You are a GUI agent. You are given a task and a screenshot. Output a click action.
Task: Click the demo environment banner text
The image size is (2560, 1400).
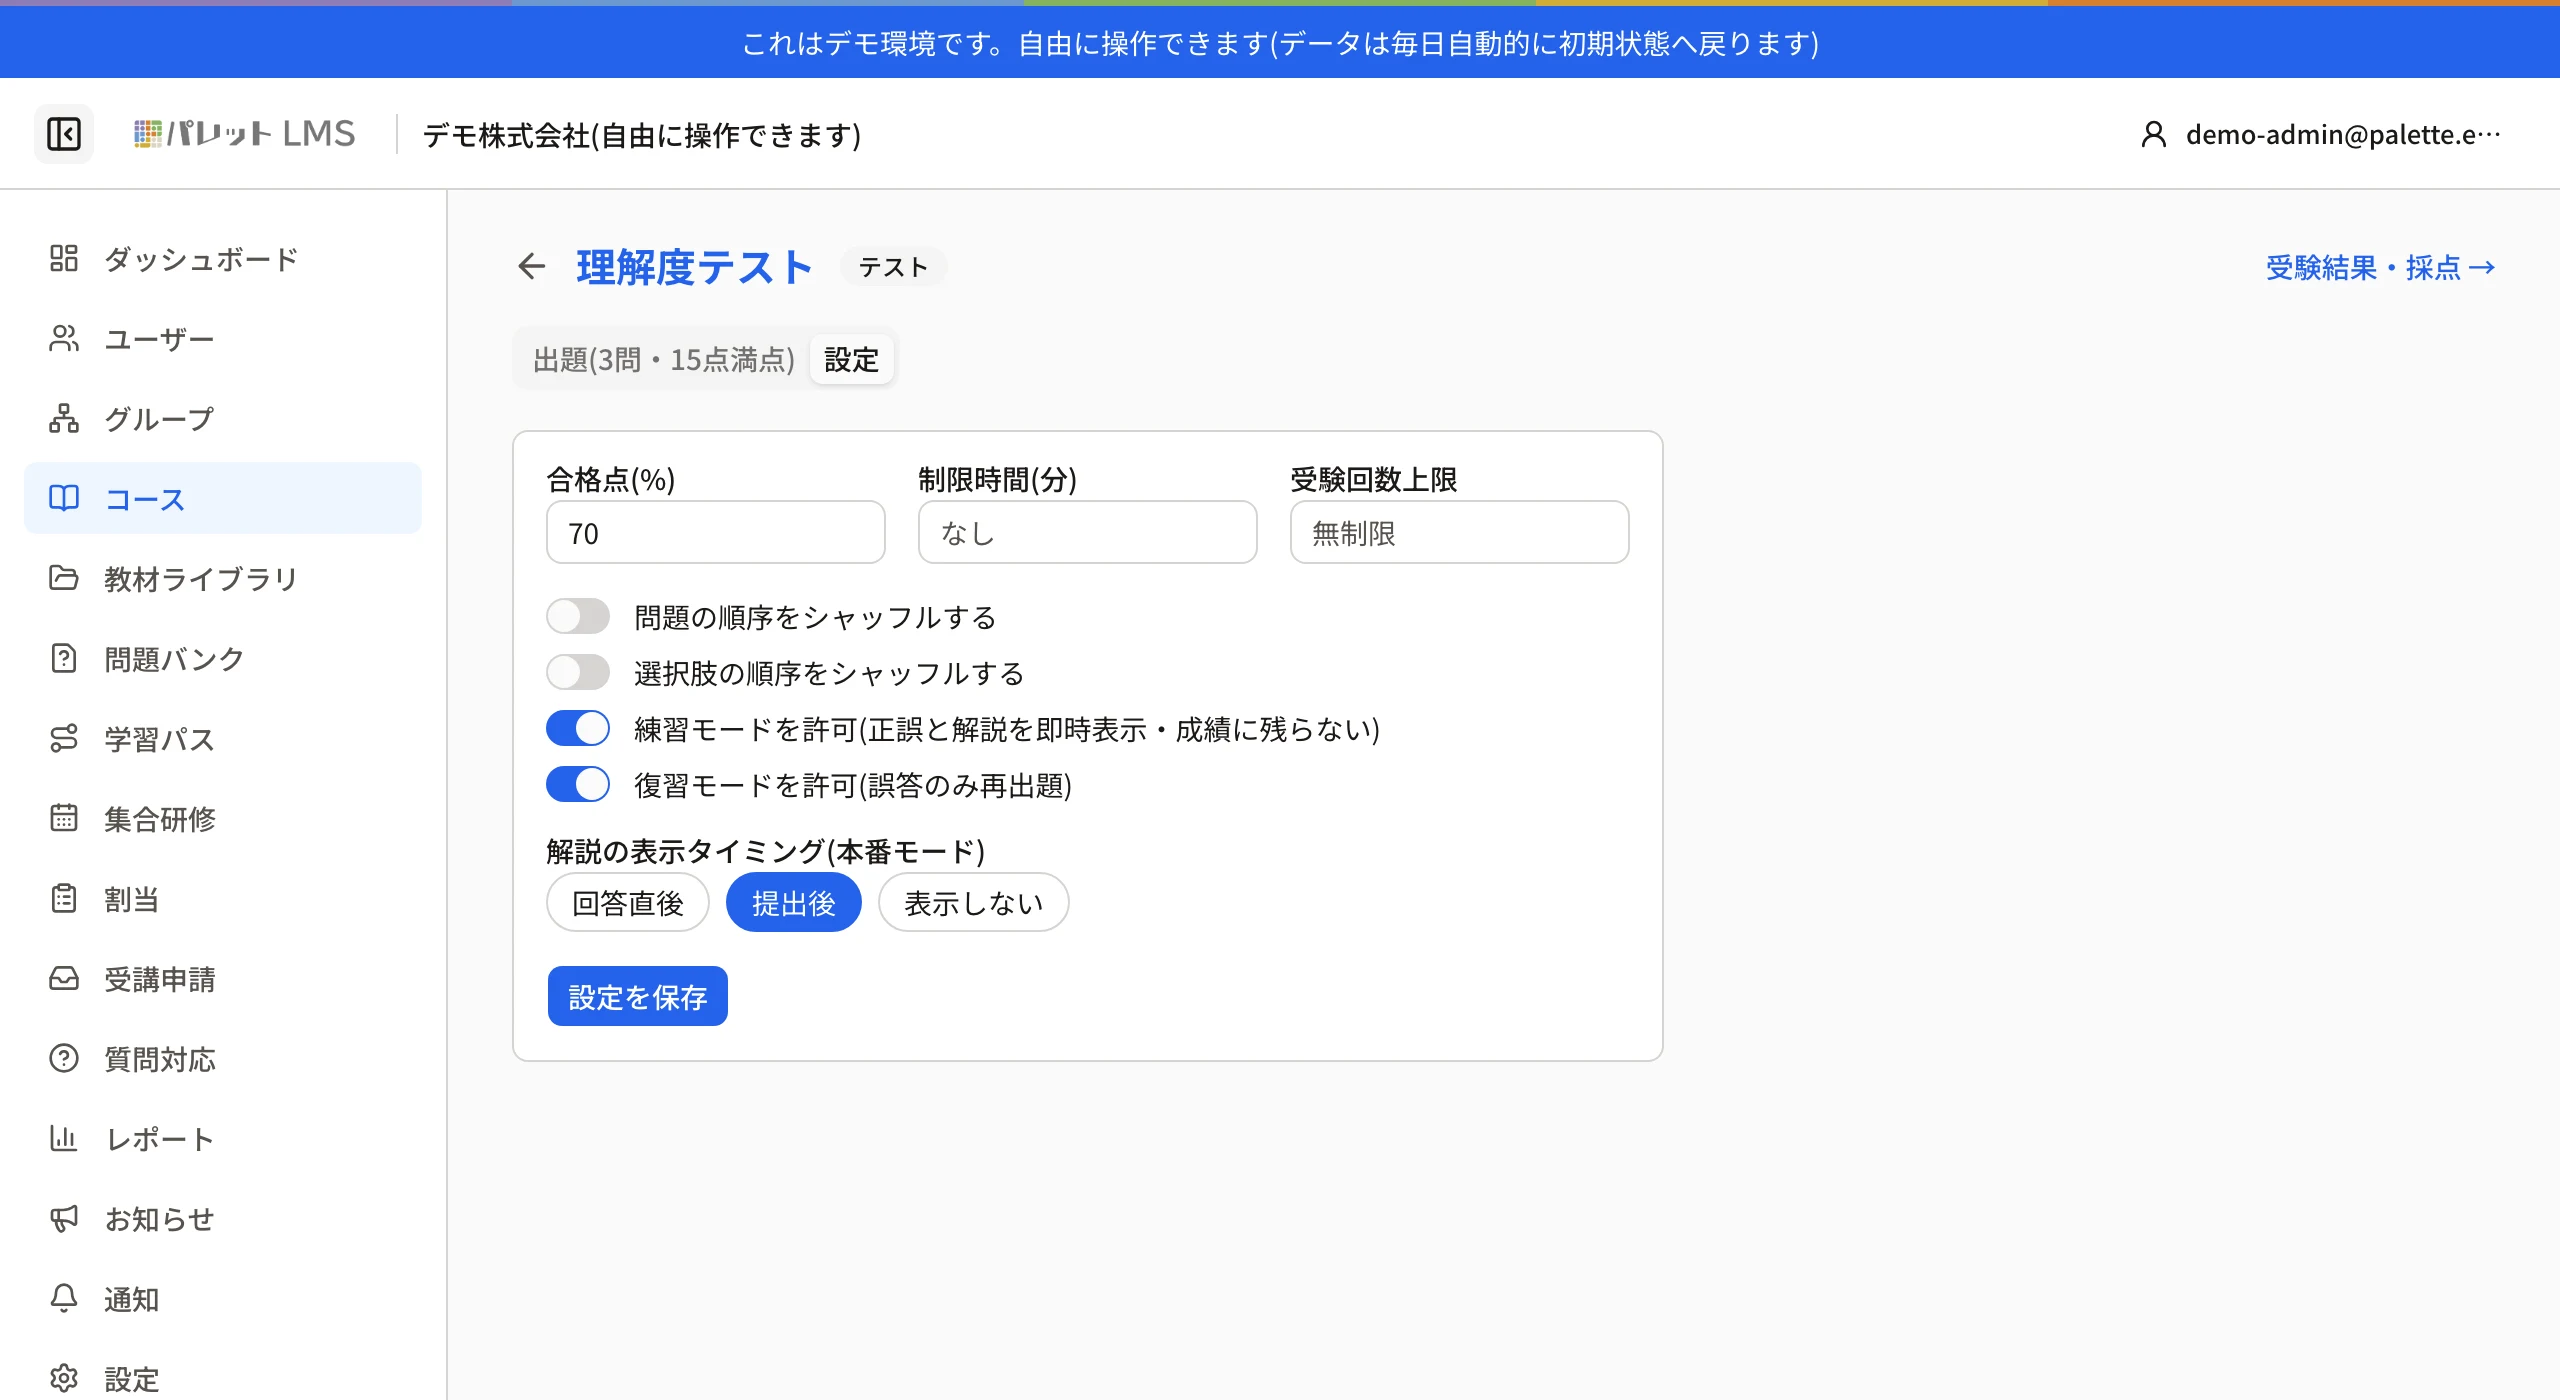pos(1280,43)
